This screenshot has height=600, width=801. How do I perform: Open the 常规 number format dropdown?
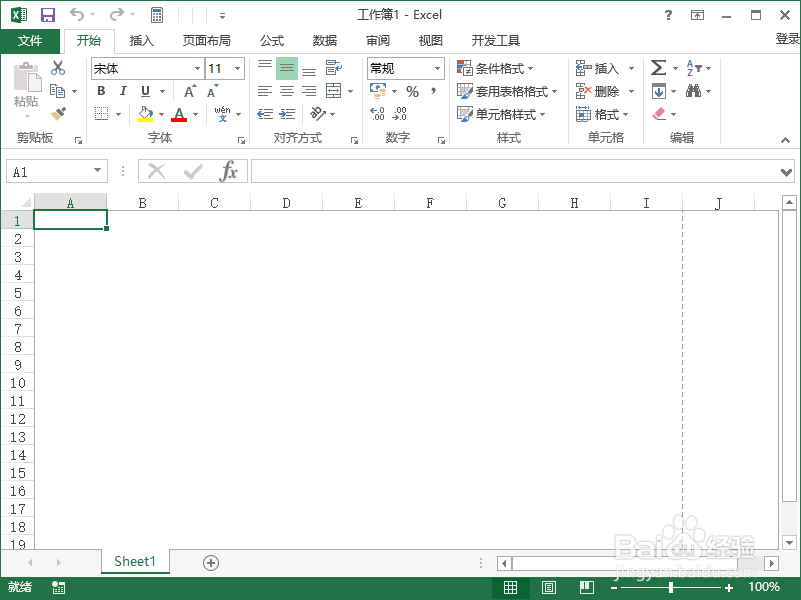coord(437,67)
